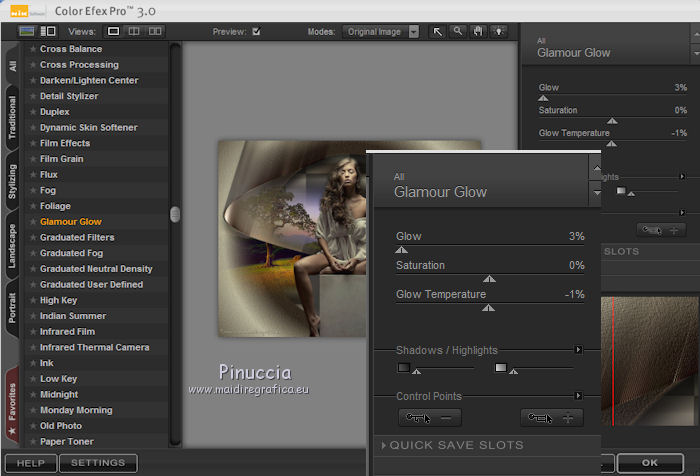Toggle favorite star for Glamour Glow

33,222
